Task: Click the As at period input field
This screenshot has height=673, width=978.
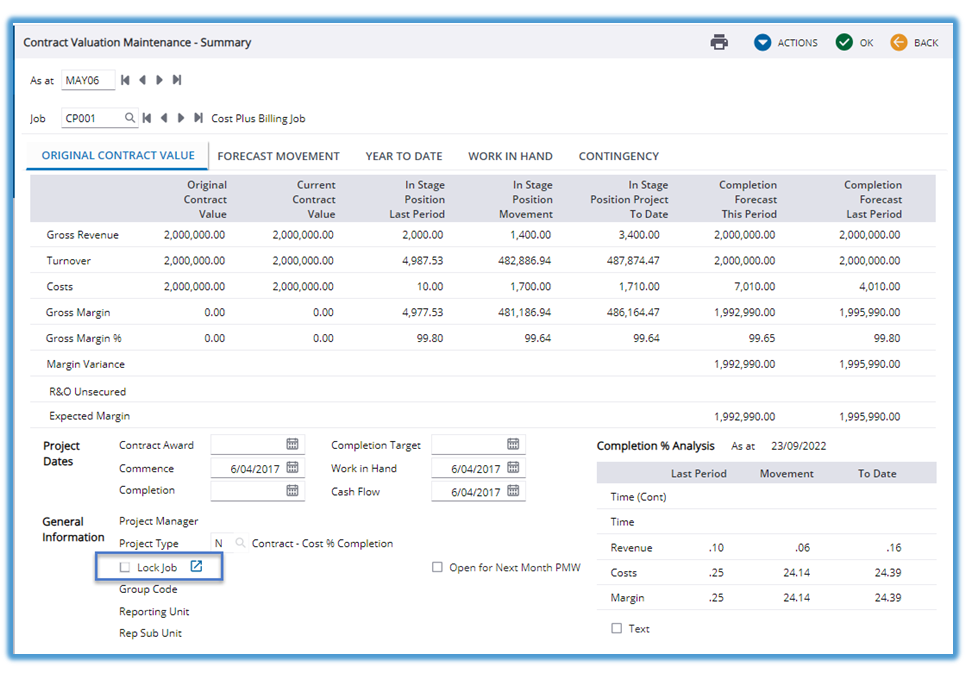Action: (86, 80)
